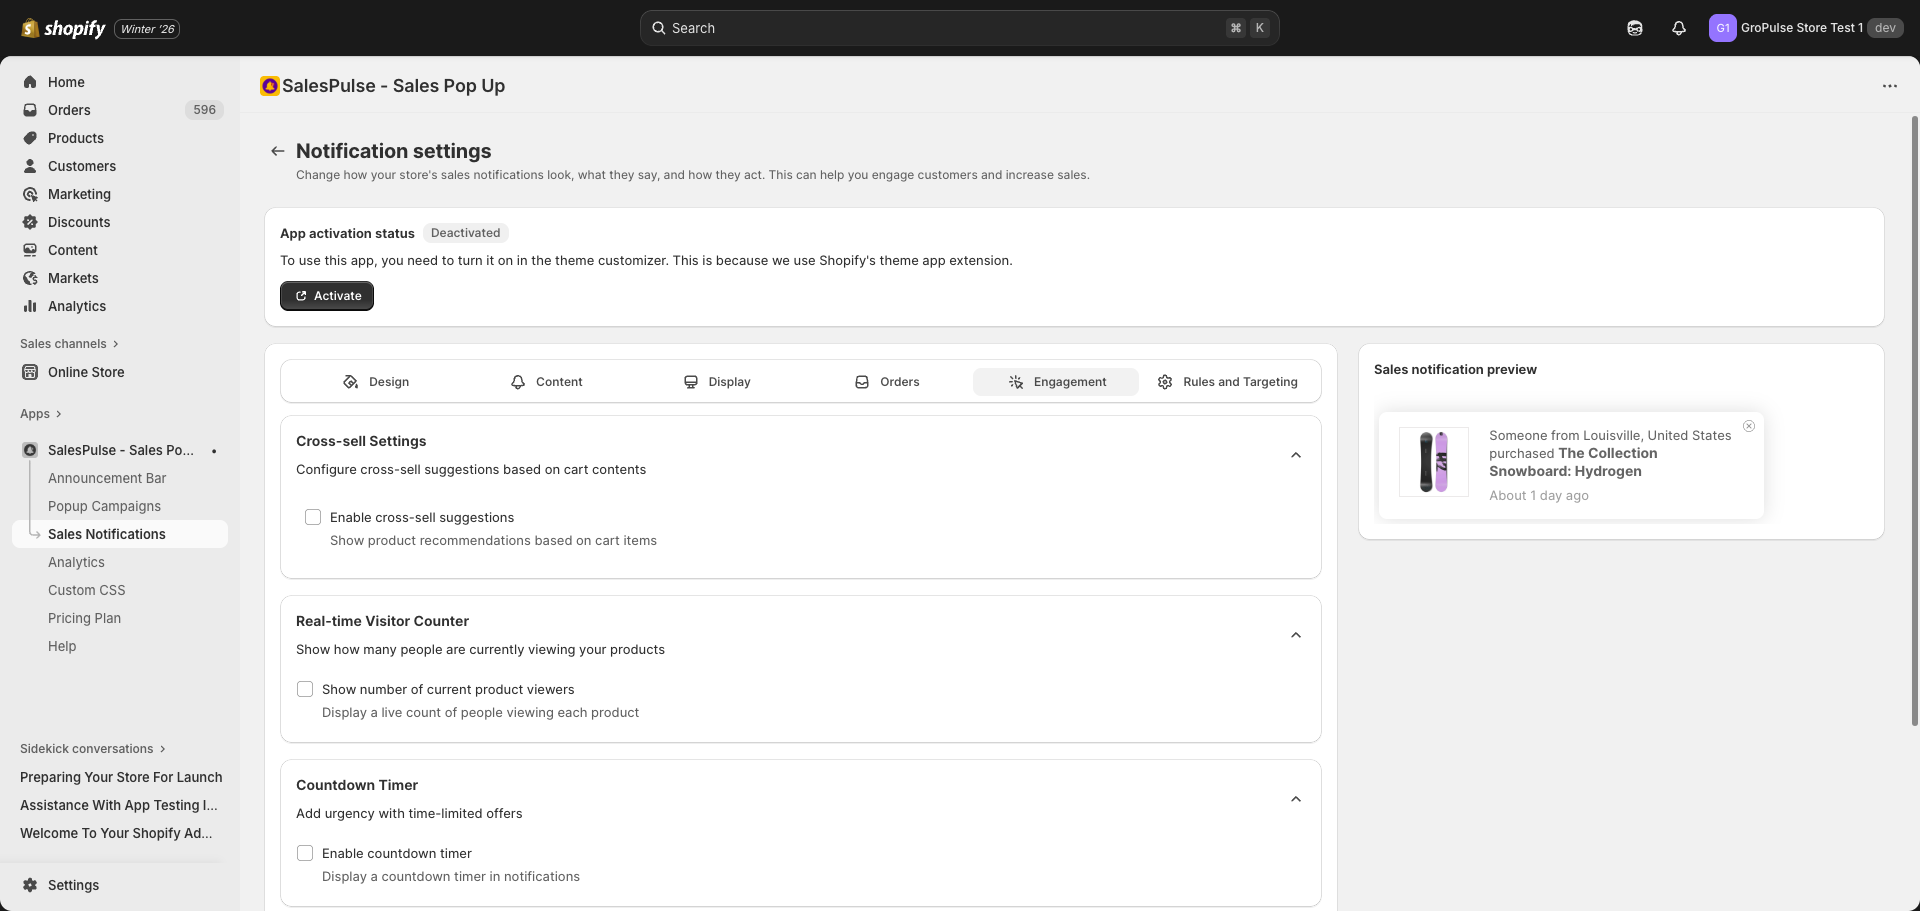Open the Sidekick icon in top bar
1920x911 pixels.
(1635, 27)
